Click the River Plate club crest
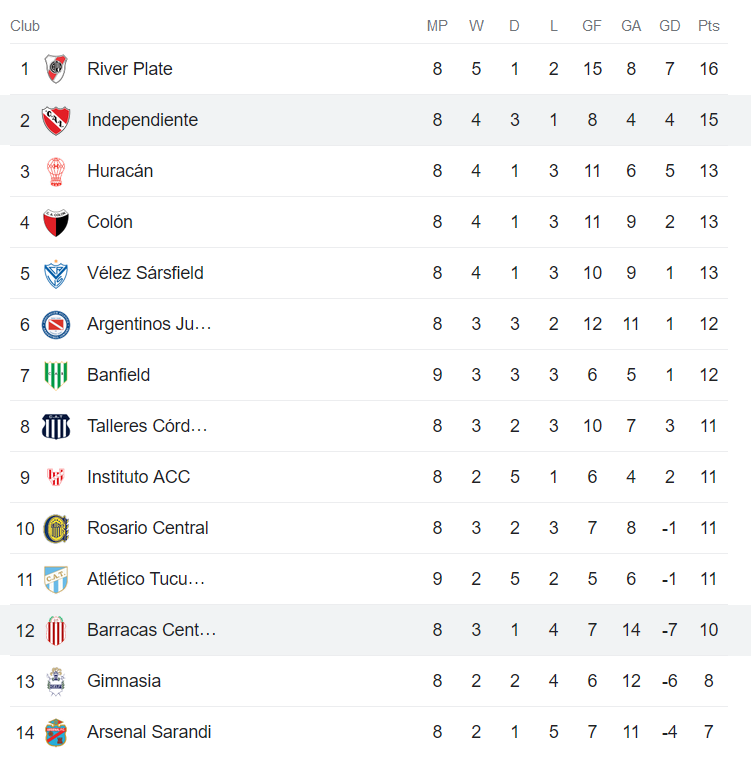Image resolution: width=751 pixels, height=764 pixels. click(x=56, y=69)
